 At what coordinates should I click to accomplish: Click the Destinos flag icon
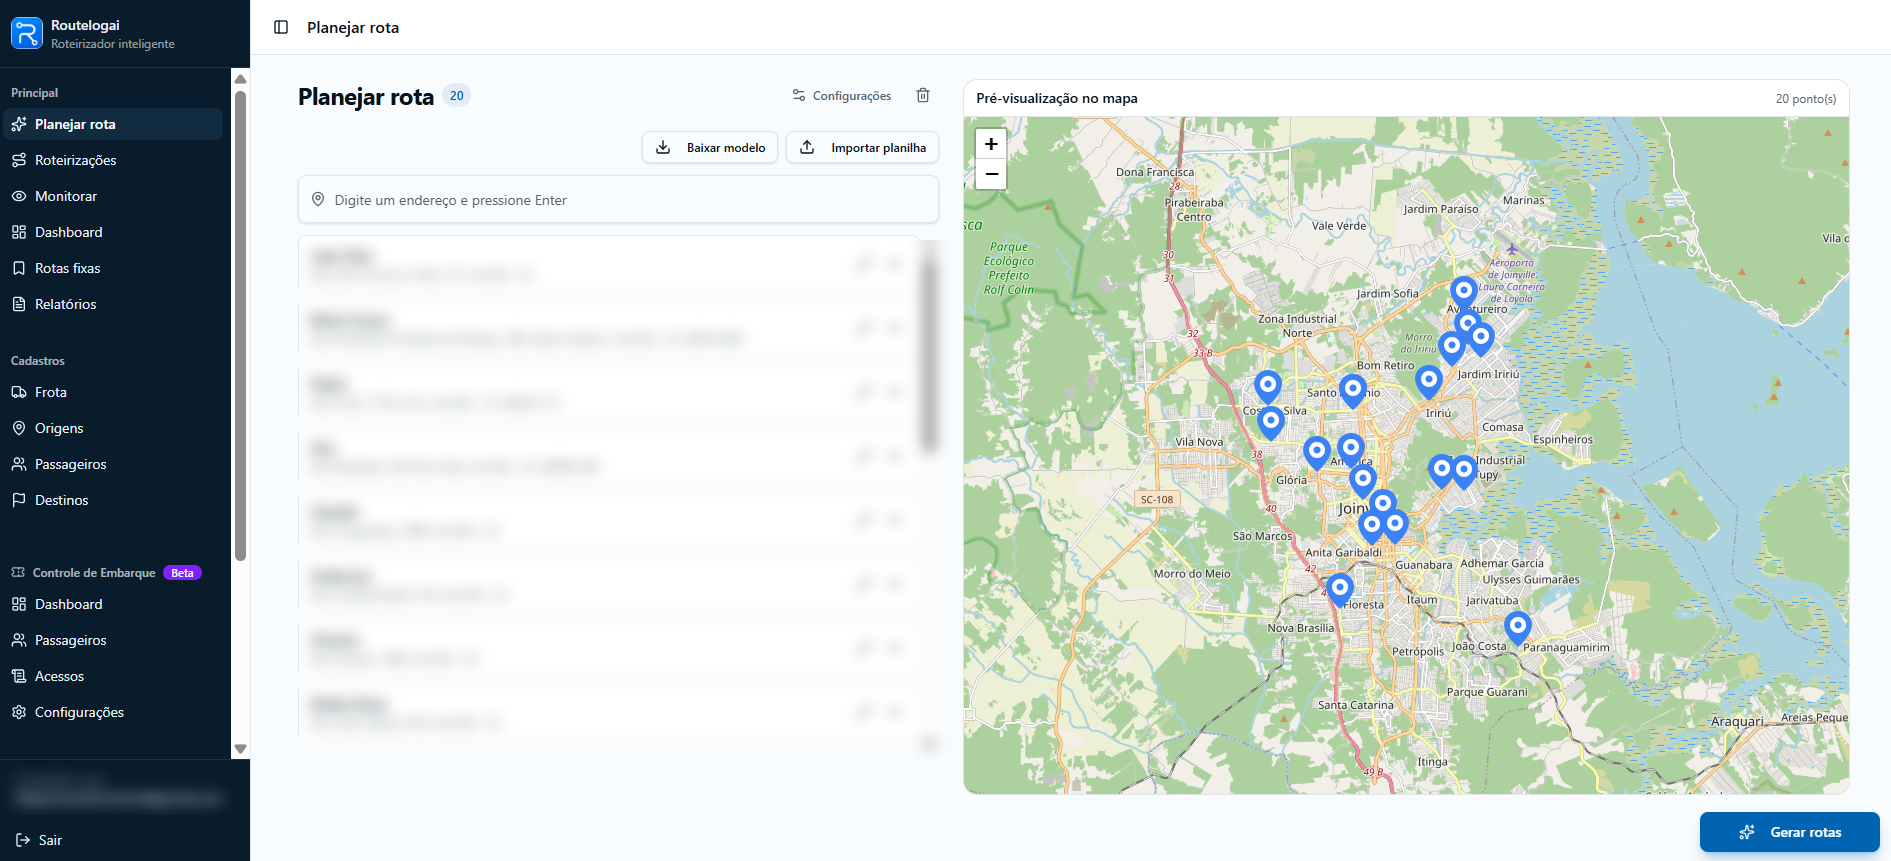click(x=19, y=500)
